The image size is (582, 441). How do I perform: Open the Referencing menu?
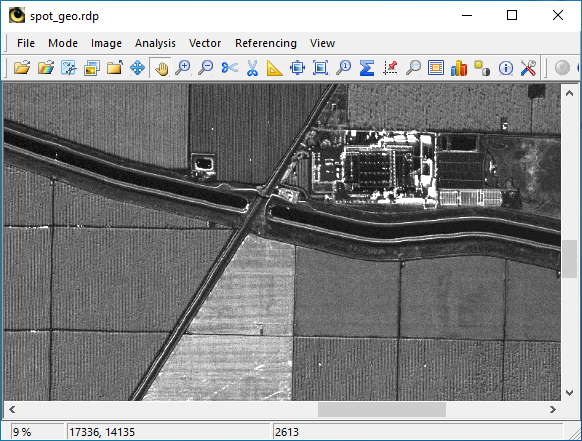[266, 43]
